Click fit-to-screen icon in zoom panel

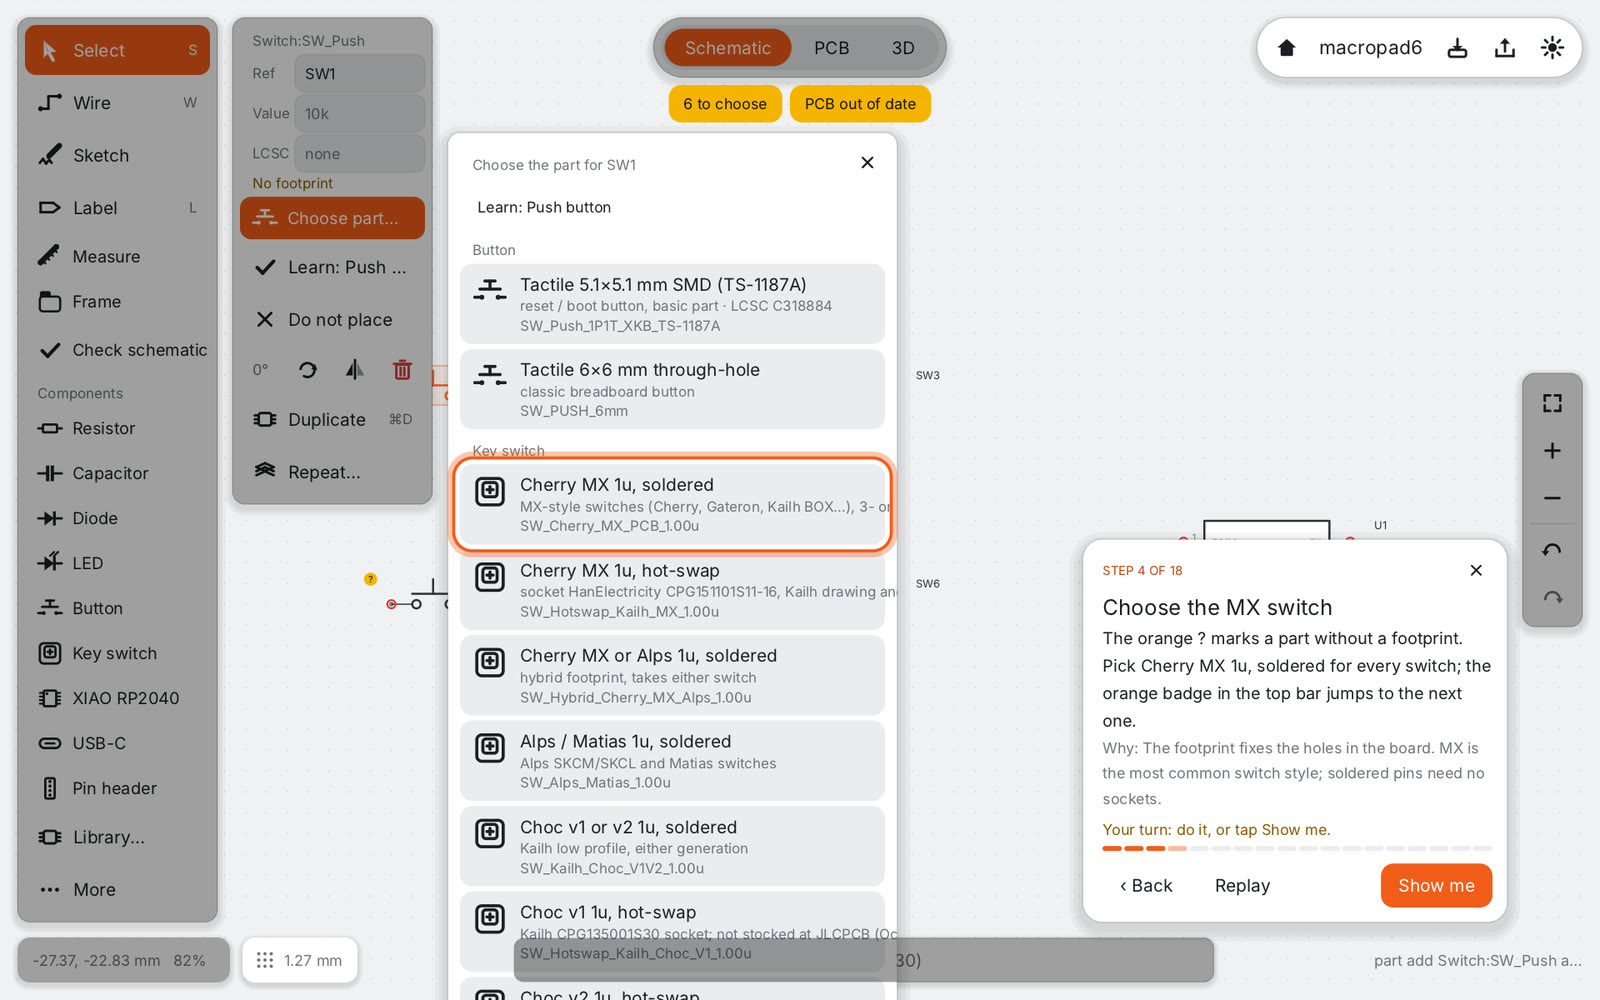(x=1552, y=403)
